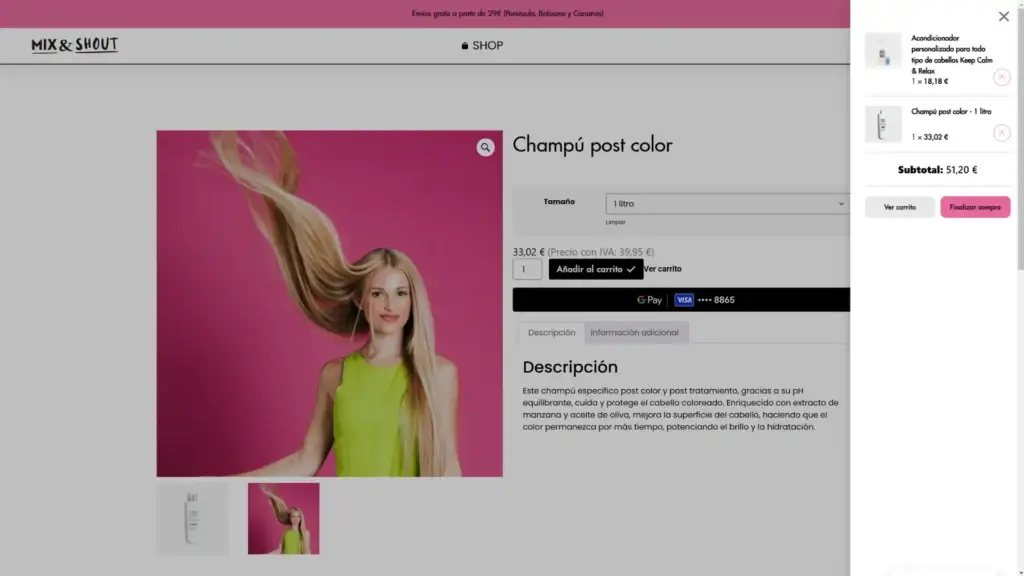Select the shampoo bottle thumbnail
This screenshot has width=1024, height=576.
coord(193,518)
